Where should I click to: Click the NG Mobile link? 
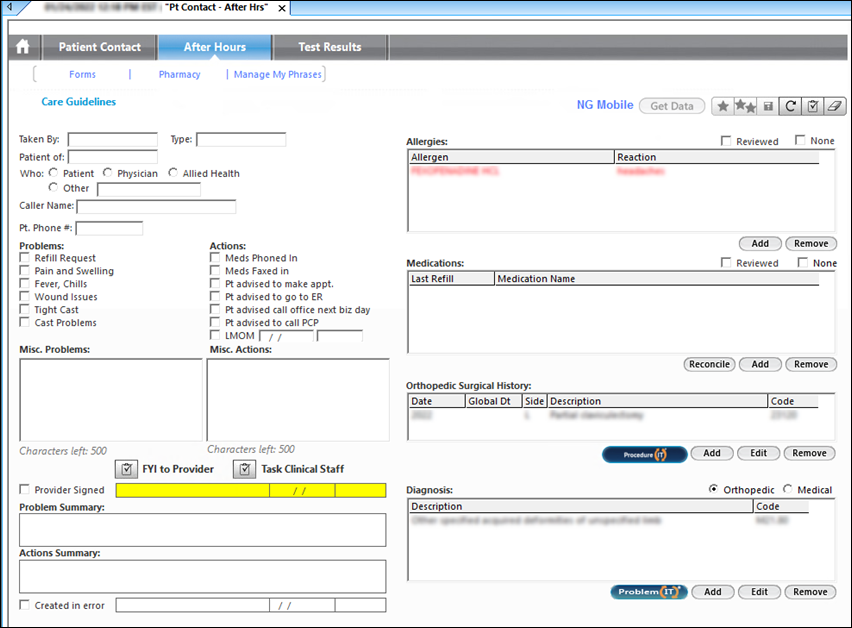pos(605,105)
